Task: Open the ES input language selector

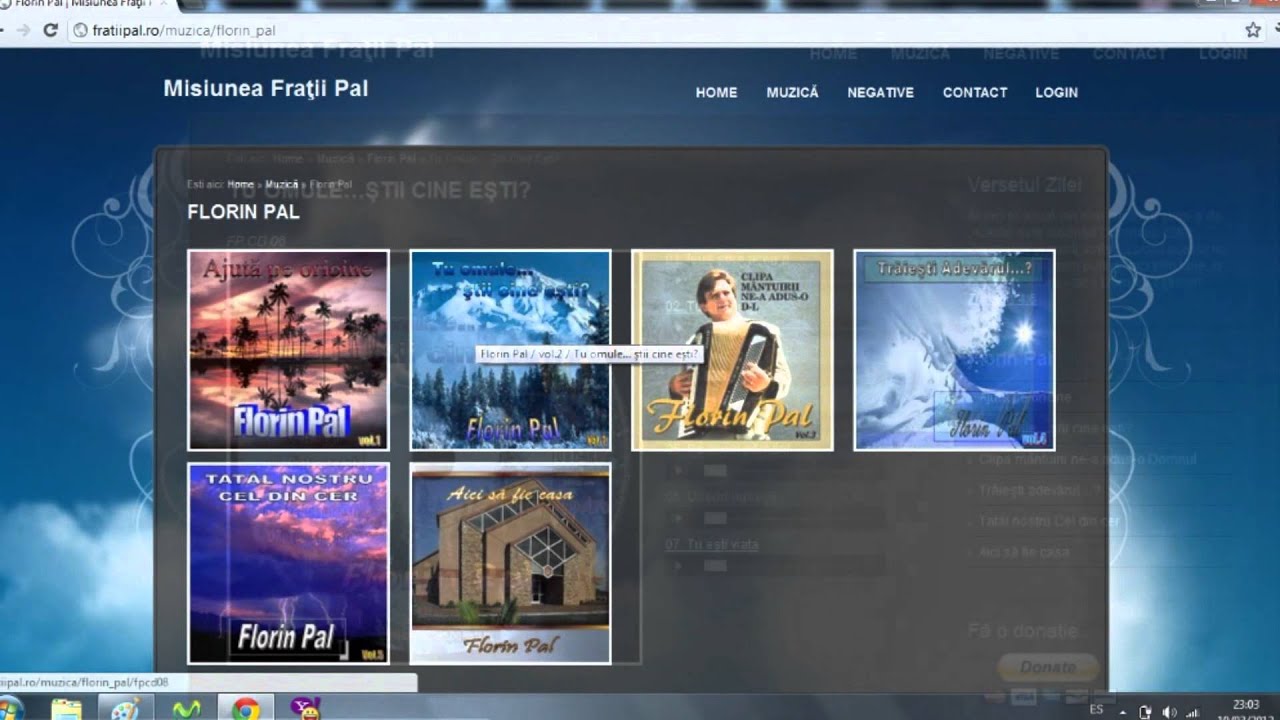Action: [1096, 710]
